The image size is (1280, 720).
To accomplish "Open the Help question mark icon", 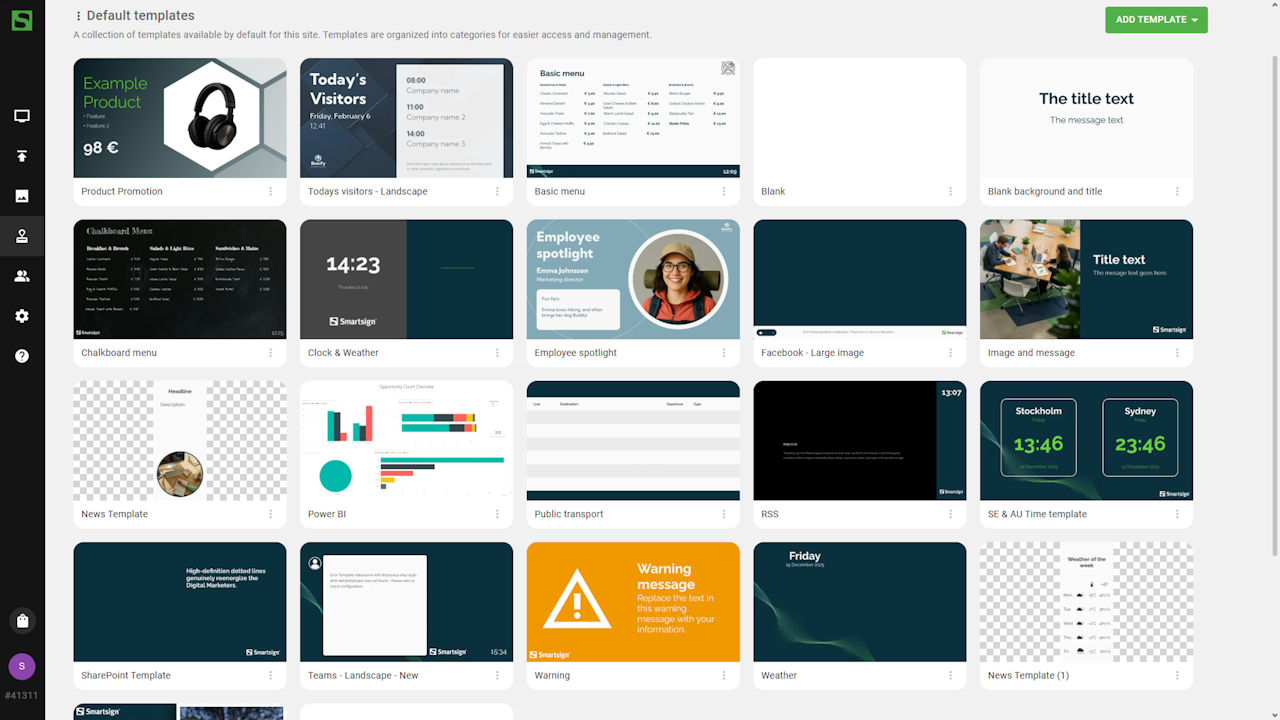I will [x=22, y=356].
